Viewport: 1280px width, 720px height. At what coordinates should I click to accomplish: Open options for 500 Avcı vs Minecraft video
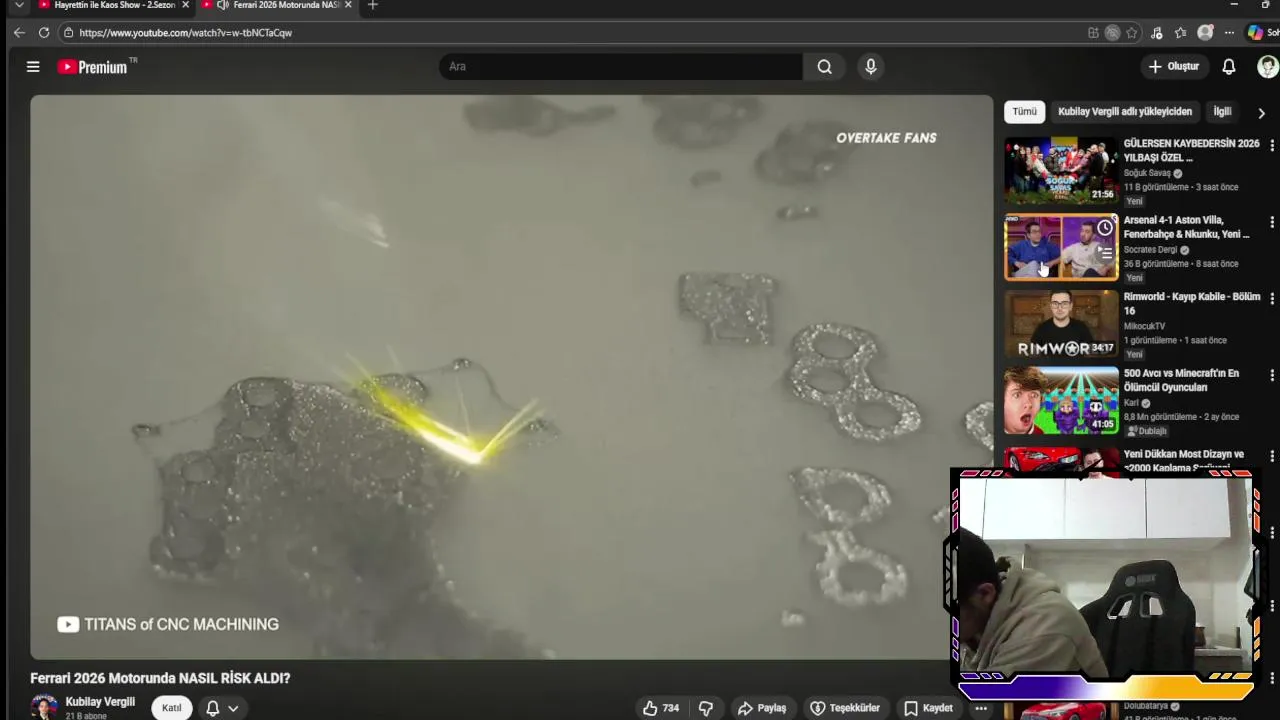point(1272,376)
